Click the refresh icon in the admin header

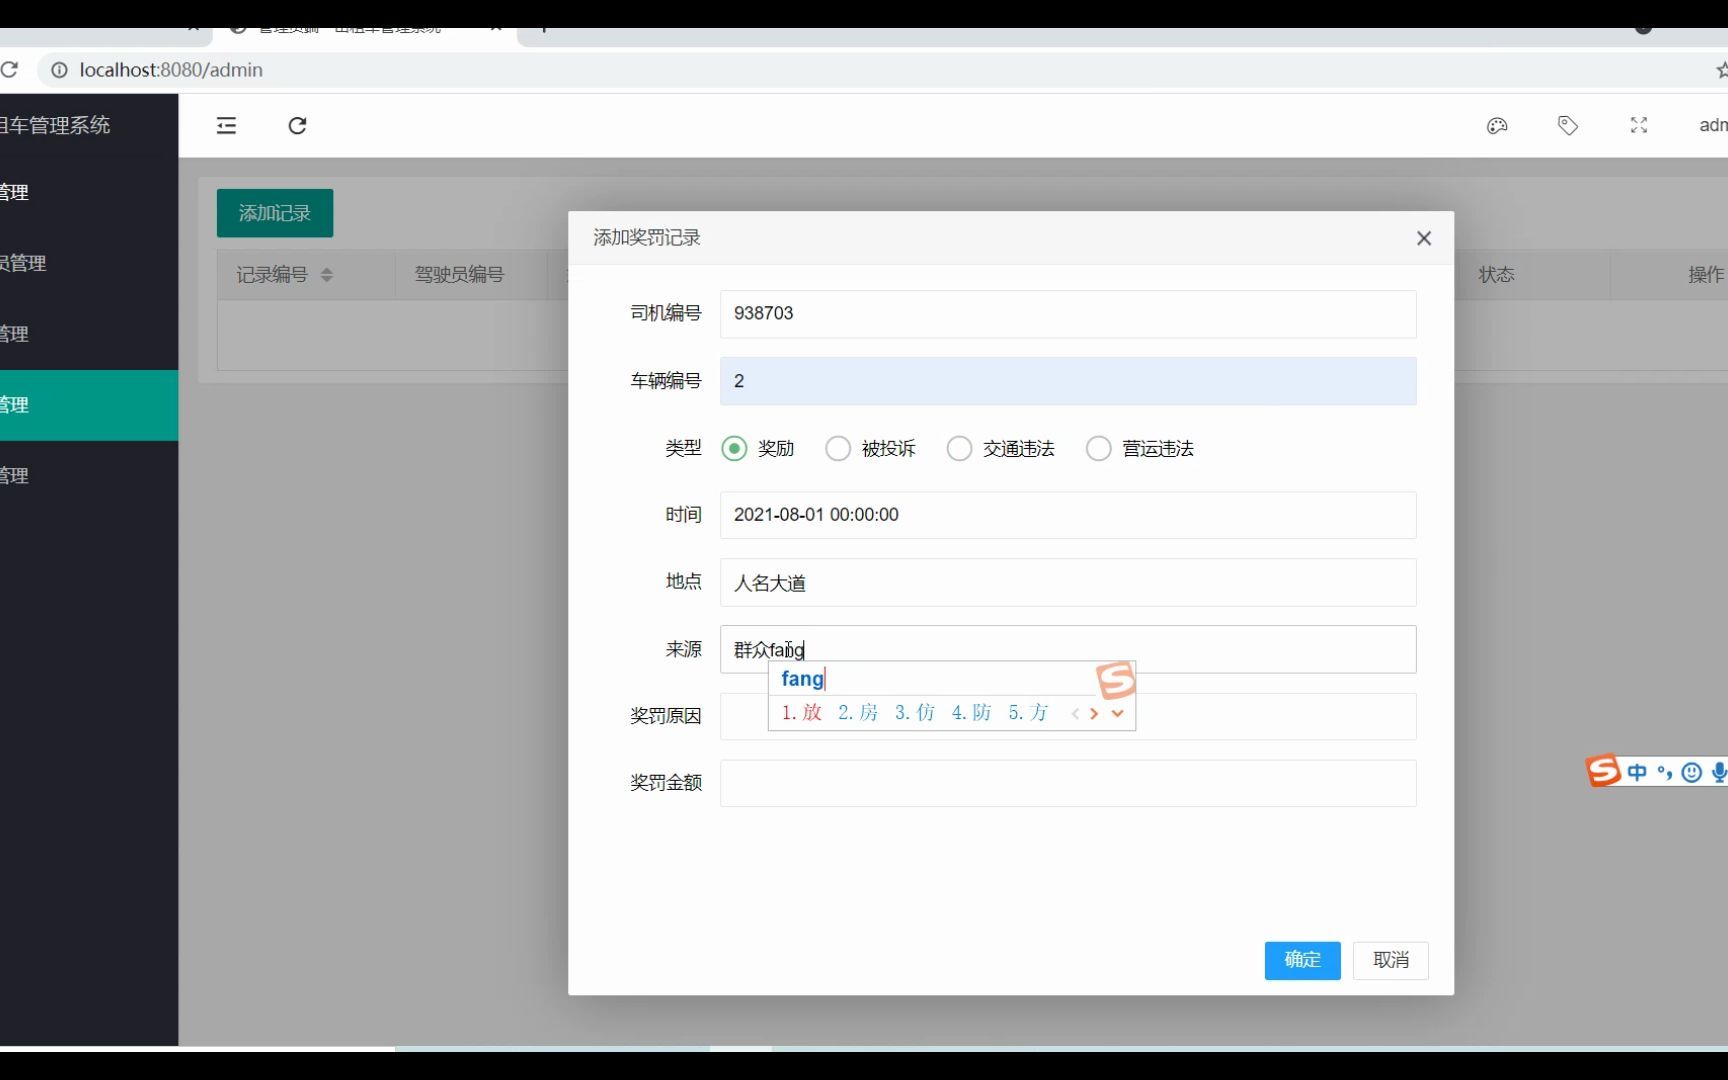click(297, 125)
